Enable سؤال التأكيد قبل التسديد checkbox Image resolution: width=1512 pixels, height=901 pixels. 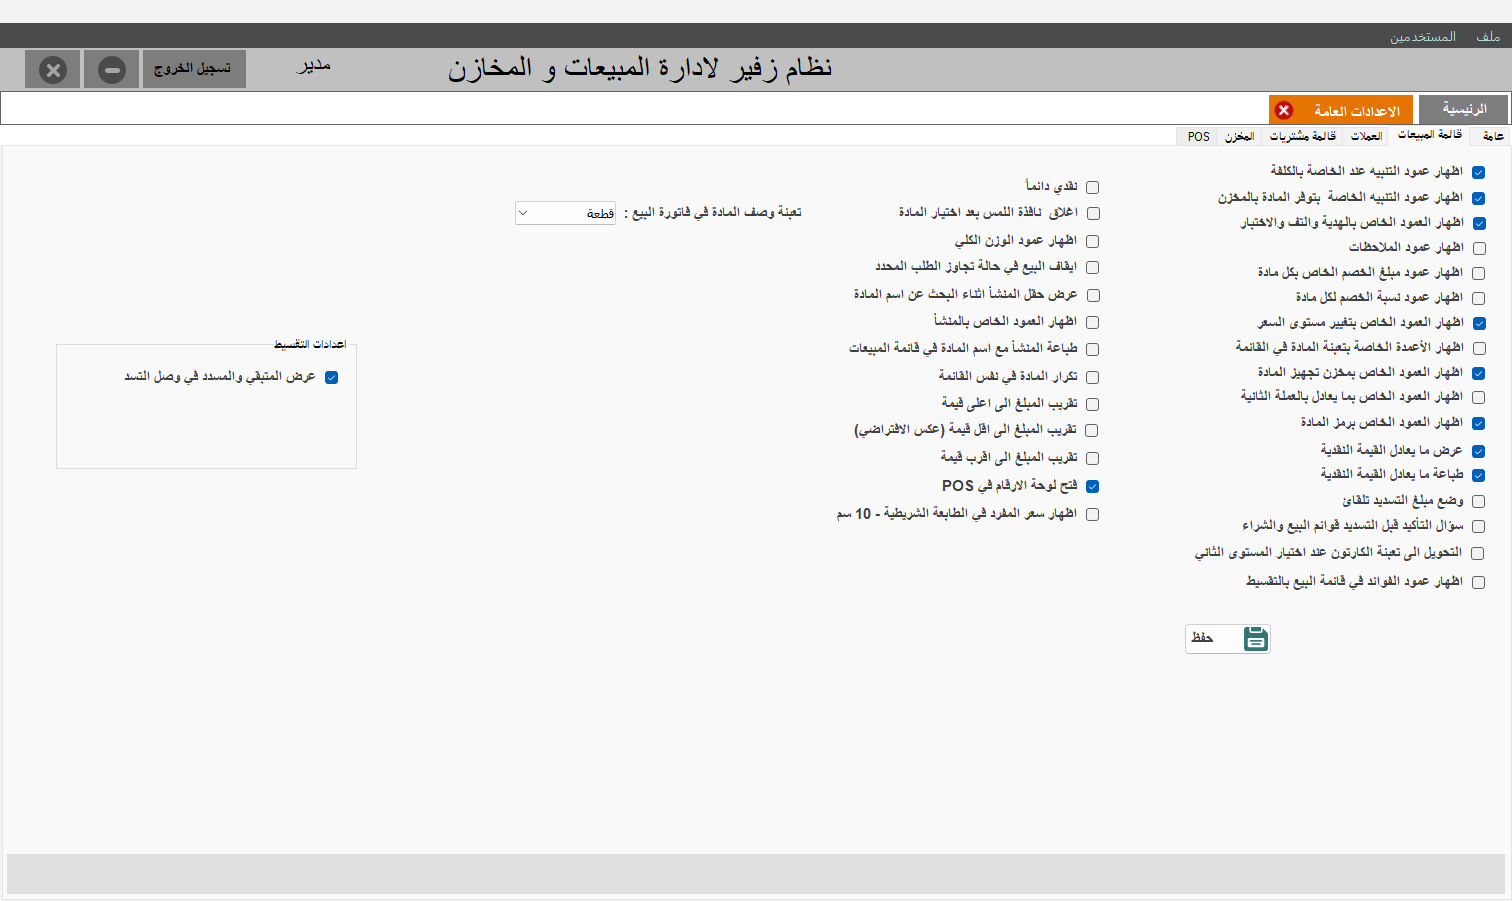point(1478,526)
